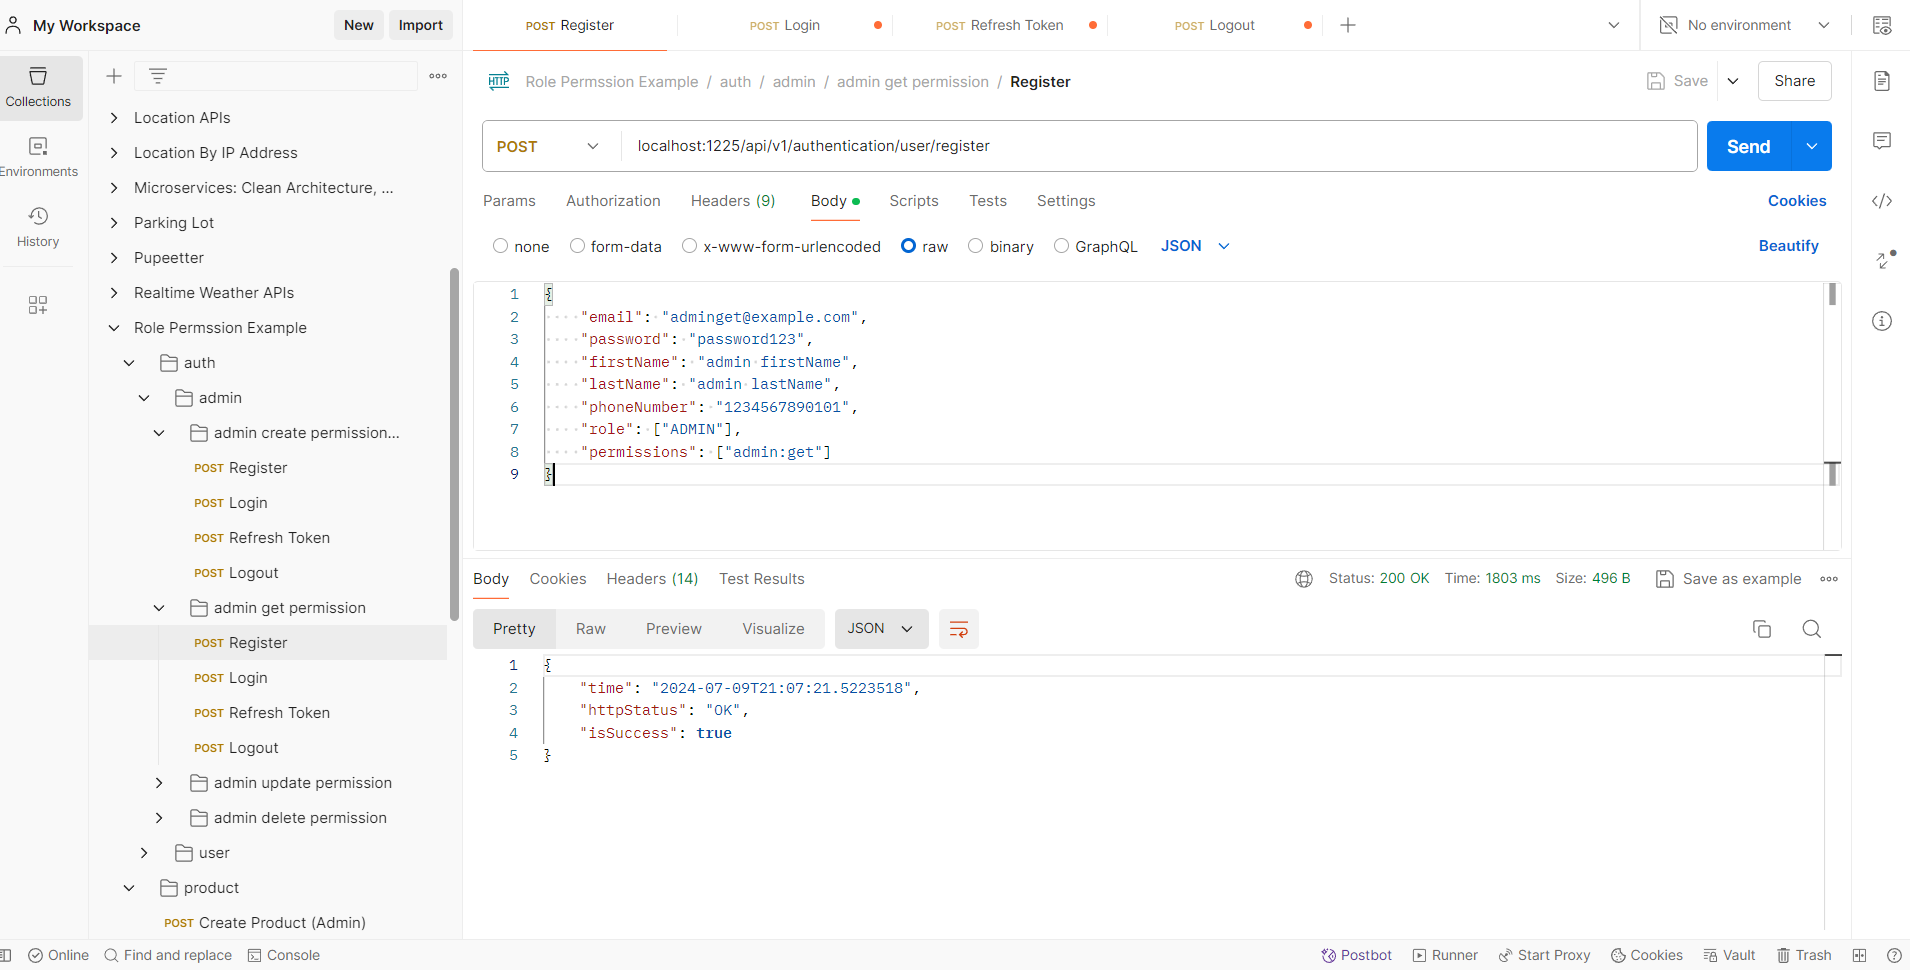Screen dimensions: 1910x970
Task: Open Runner in the status bar
Action: click(1445, 955)
